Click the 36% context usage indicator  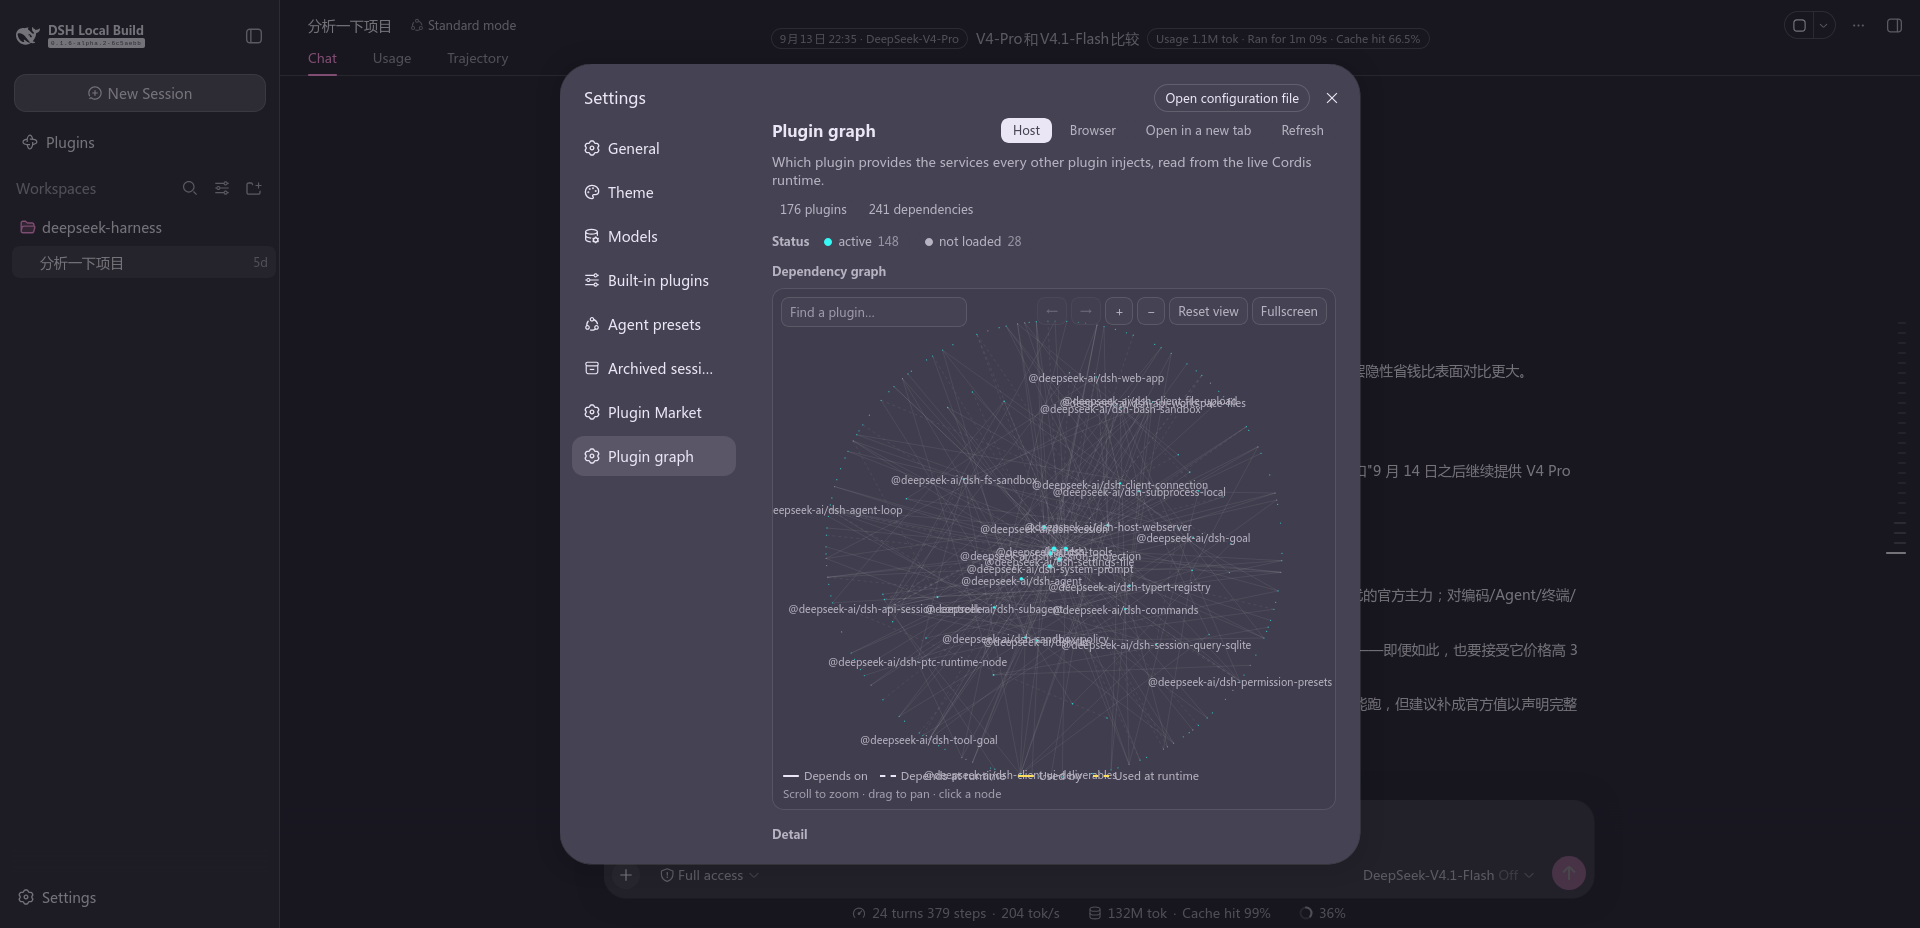(1323, 913)
